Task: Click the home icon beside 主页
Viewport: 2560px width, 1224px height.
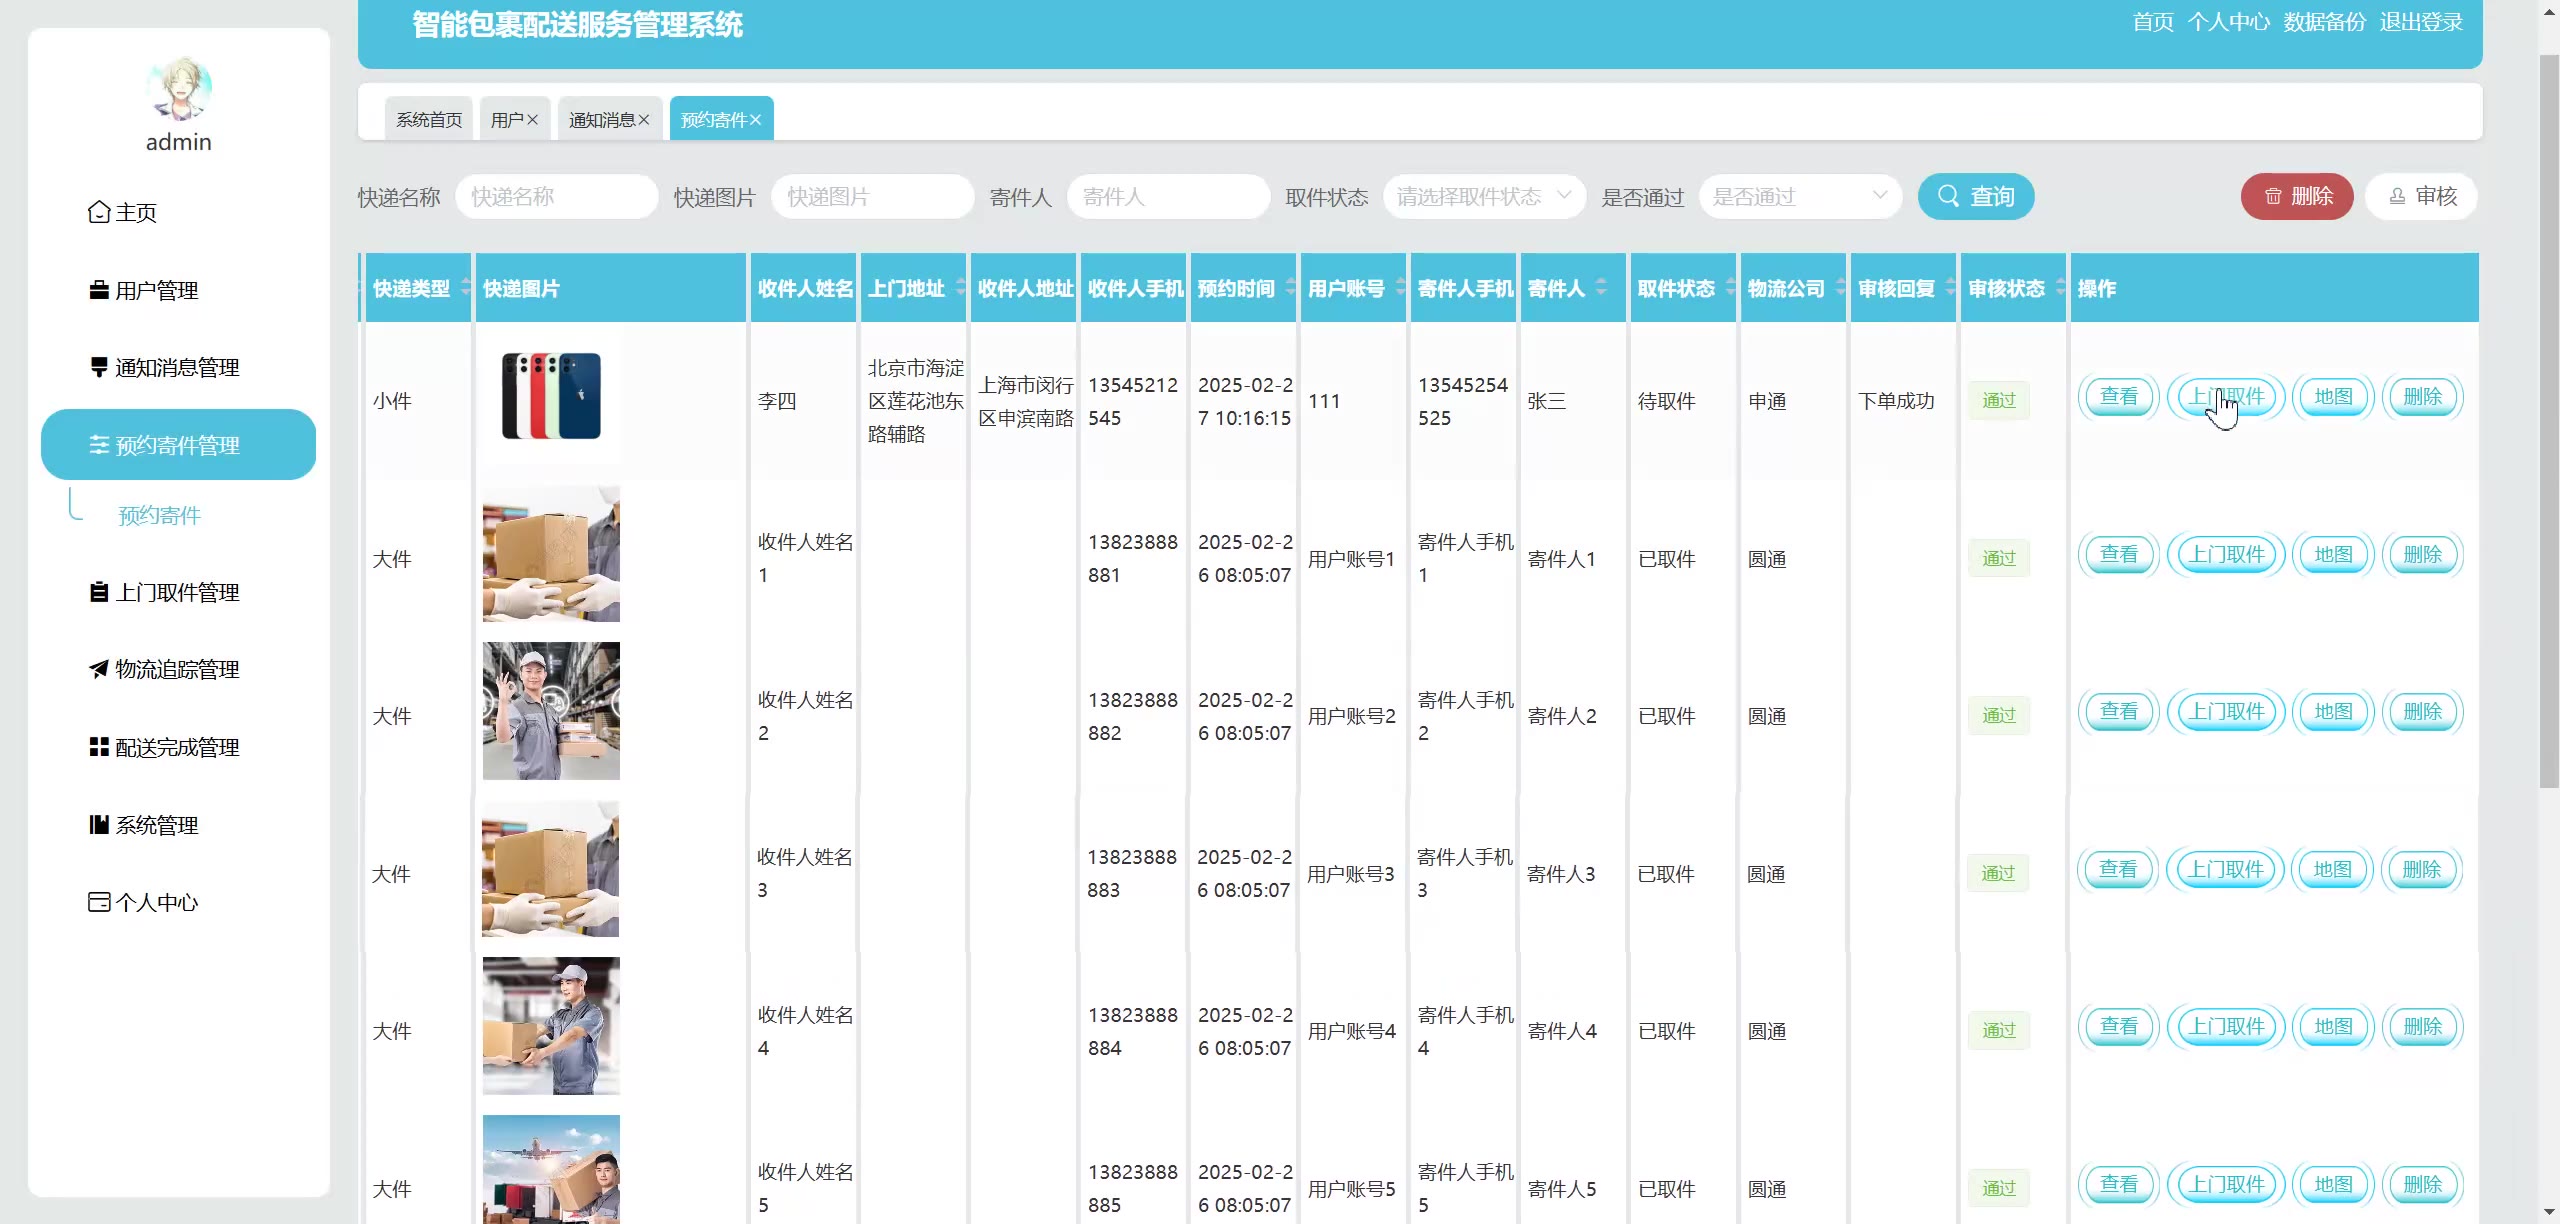Action: pos(99,212)
